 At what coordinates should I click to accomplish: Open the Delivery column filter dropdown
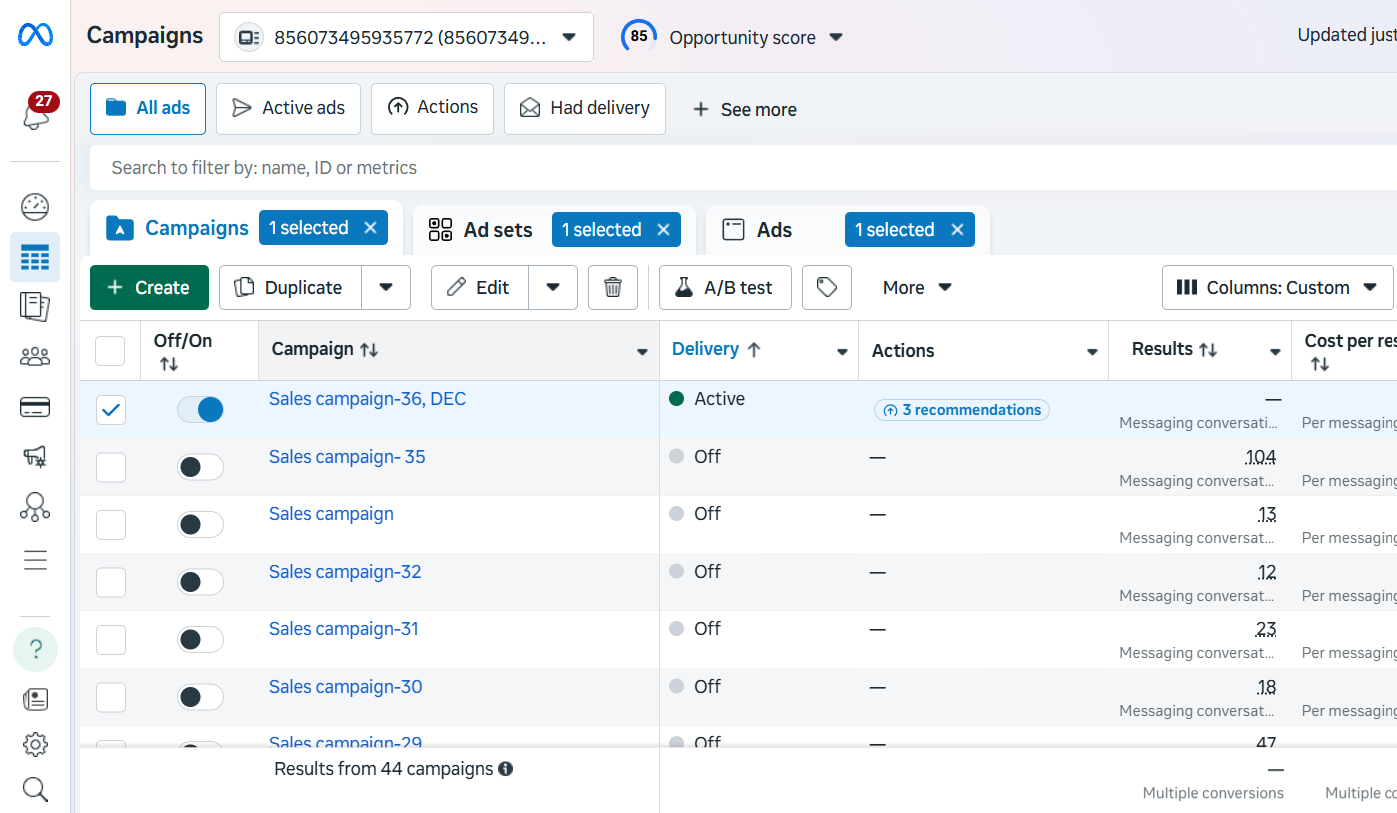click(x=843, y=350)
